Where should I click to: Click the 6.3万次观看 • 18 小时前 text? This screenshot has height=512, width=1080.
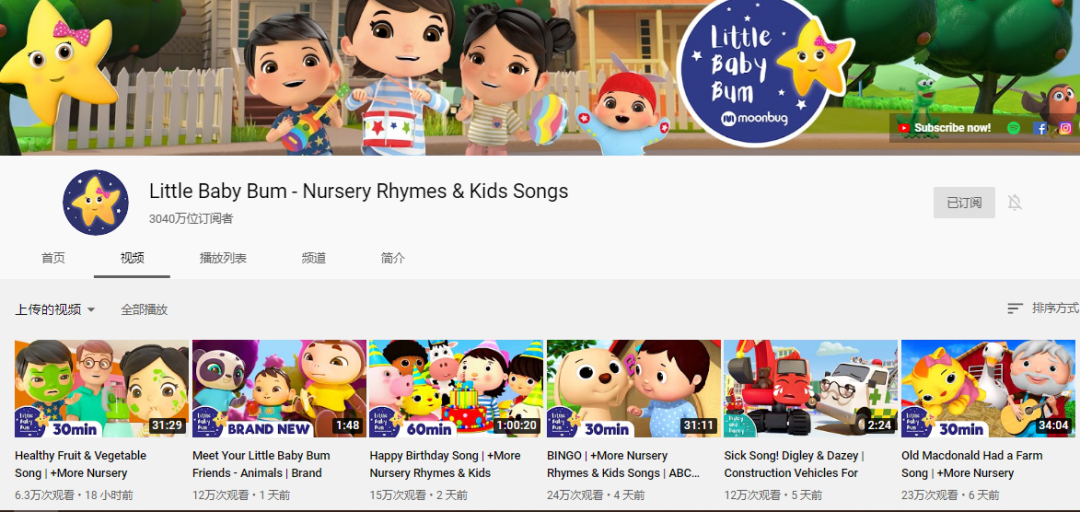pyautogui.click(x=74, y=495)
